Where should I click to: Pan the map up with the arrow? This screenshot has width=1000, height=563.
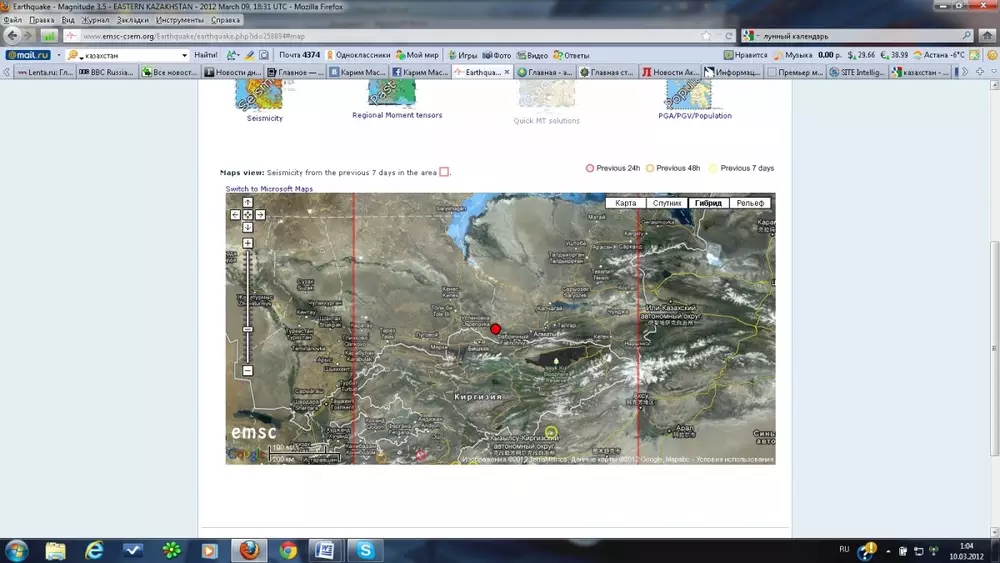pyautogui.click(x=248, y=203)
